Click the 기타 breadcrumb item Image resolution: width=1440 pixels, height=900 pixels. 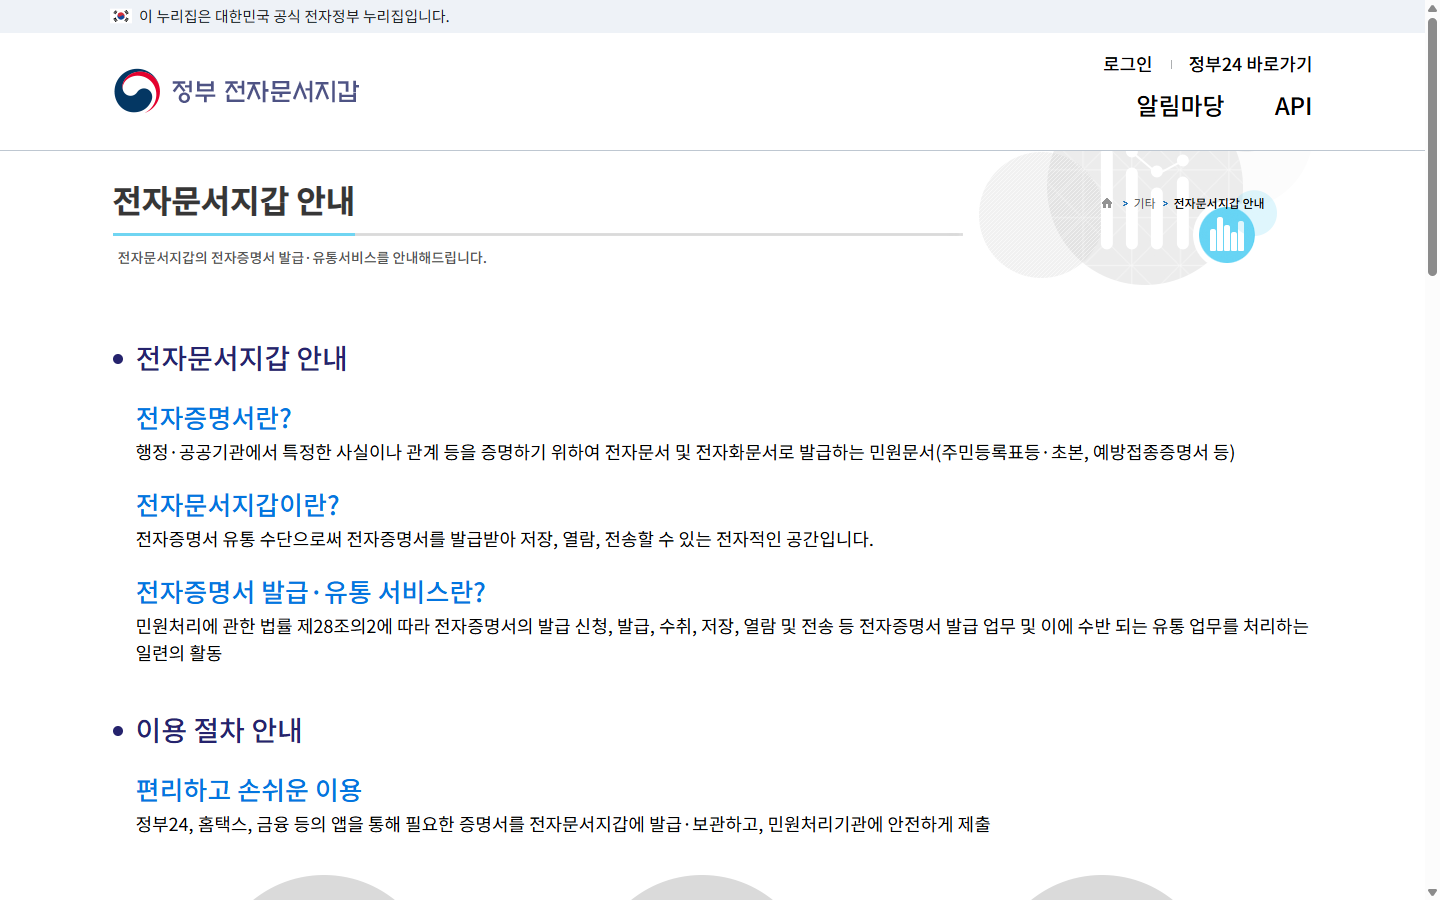pyautogui.click(x=1144, y=203)
